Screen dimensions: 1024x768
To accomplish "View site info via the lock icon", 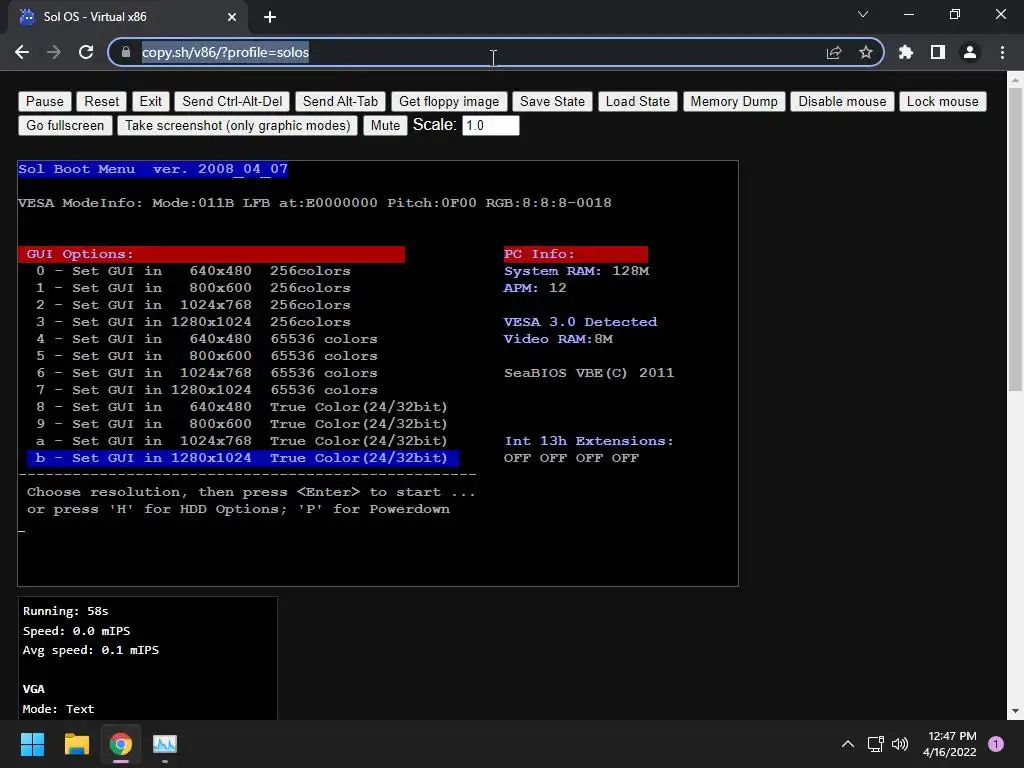I will pyautogui.click(x=126, y=52).
